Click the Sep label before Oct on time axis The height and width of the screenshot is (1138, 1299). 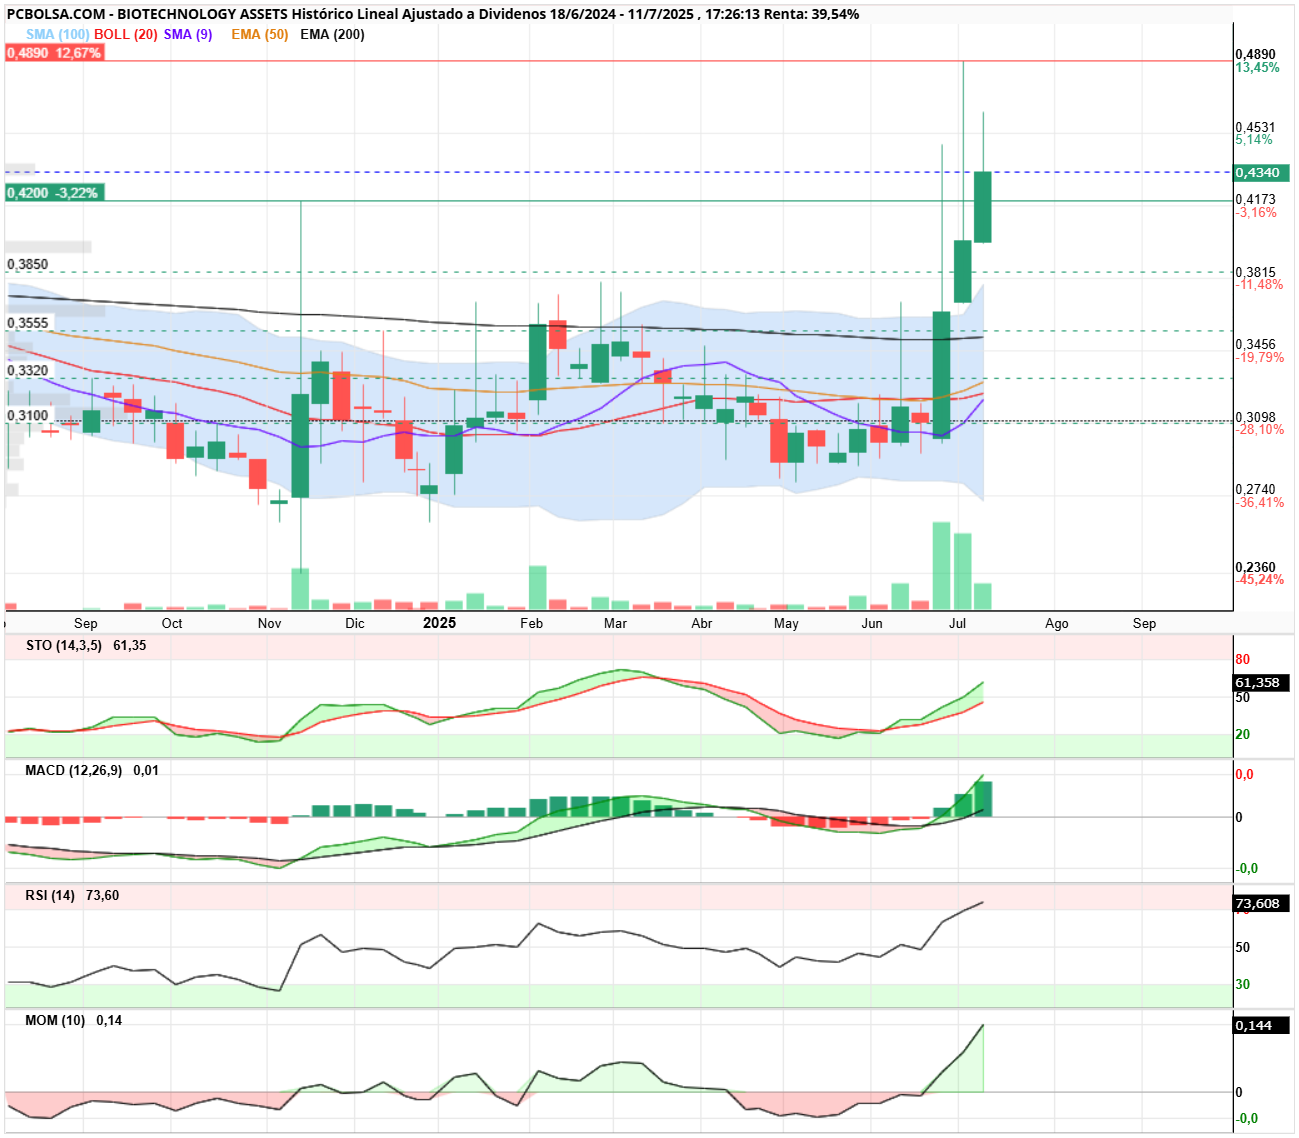tap(86, 623)
